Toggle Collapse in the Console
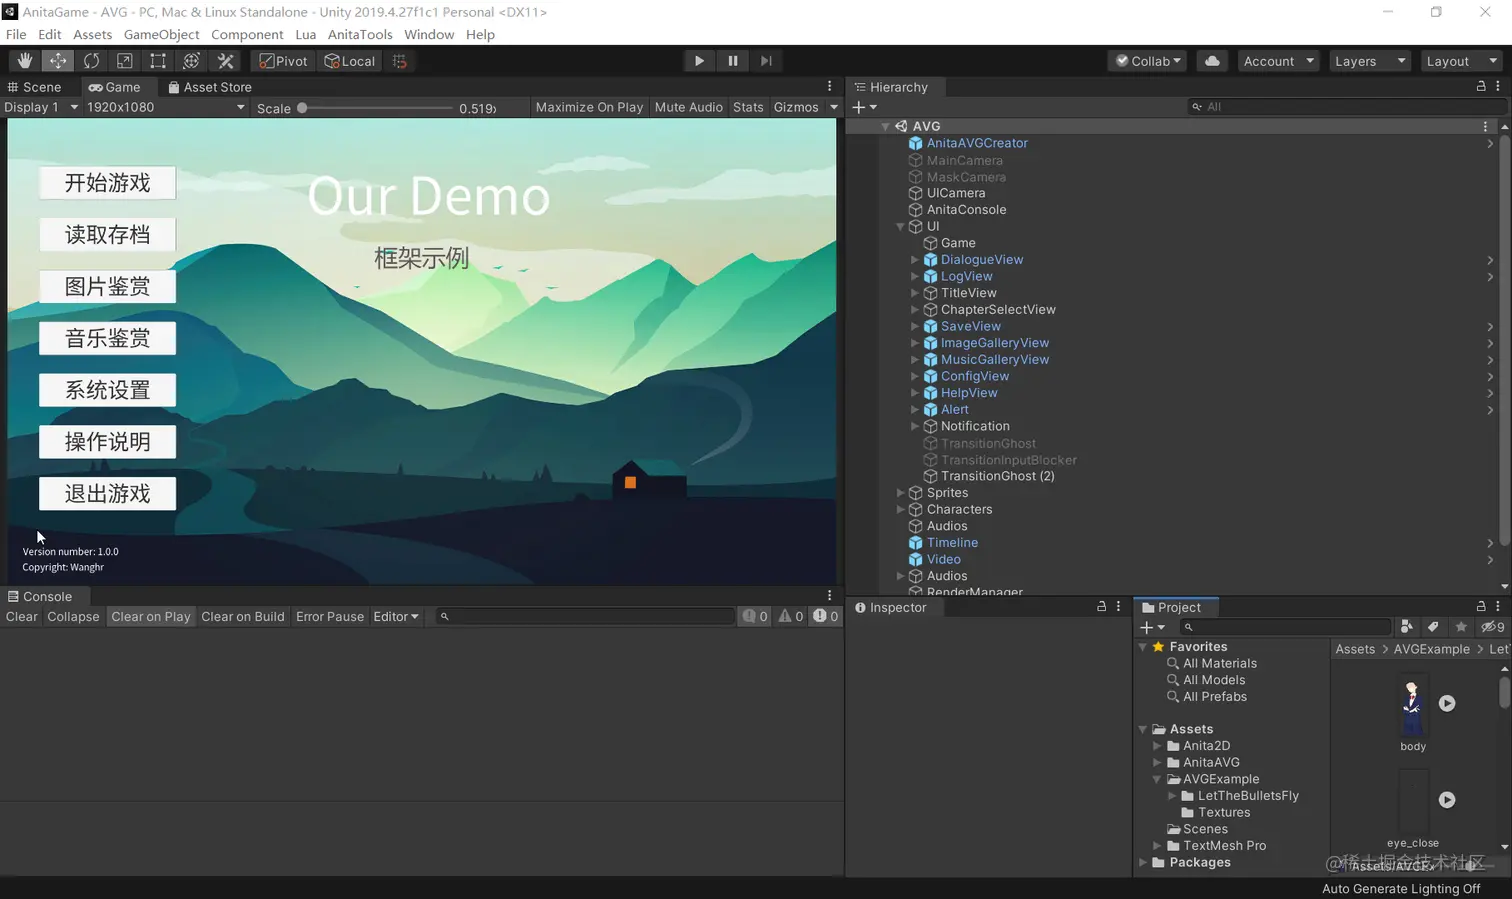The height and width of the screenshot is (899, 1512). [73, 617]
